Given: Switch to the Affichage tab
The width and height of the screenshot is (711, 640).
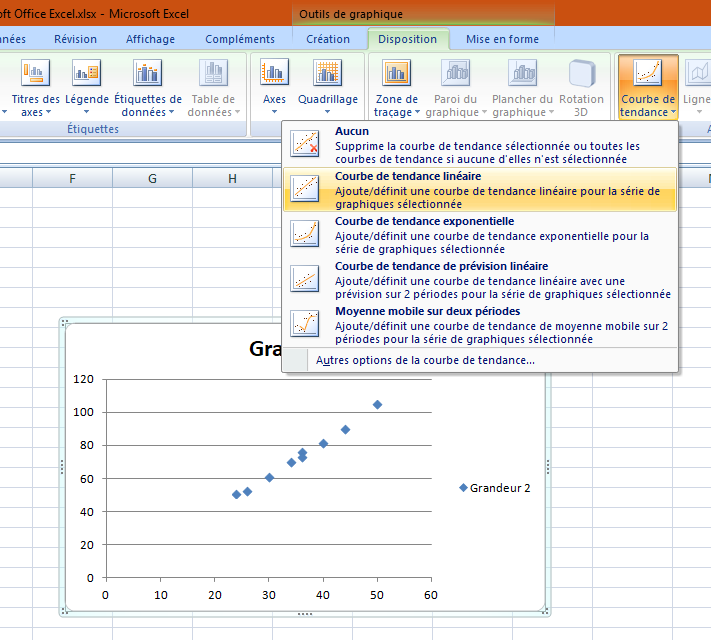Looking at the screenshot, I should [x=150, y=39].
